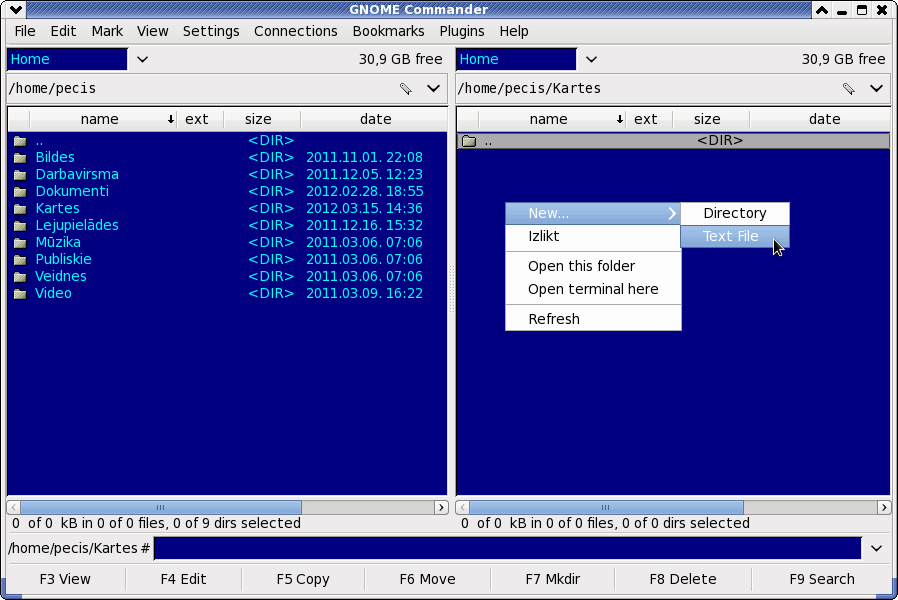Open the Edit menu
This screenshot has height=600, width=898.
point(63,31)
